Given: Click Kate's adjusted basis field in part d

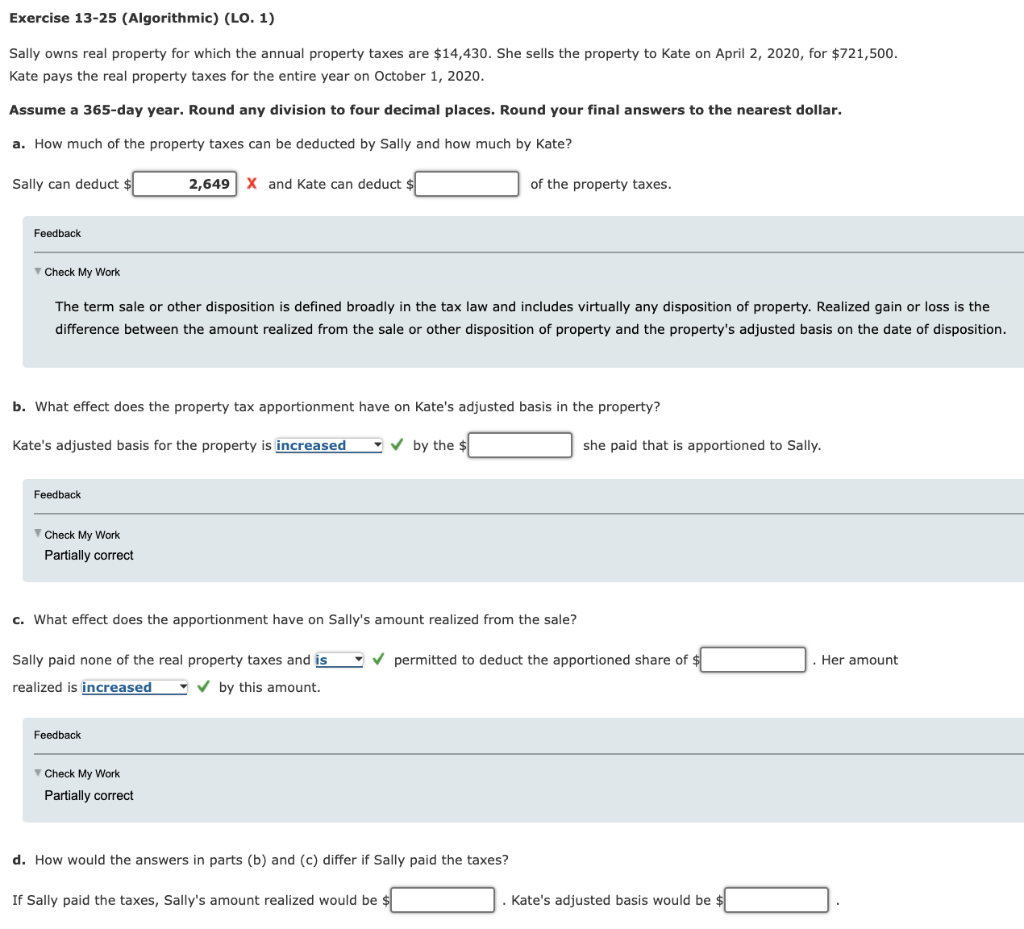Looking at the screenshot, I should pos(776,899).
